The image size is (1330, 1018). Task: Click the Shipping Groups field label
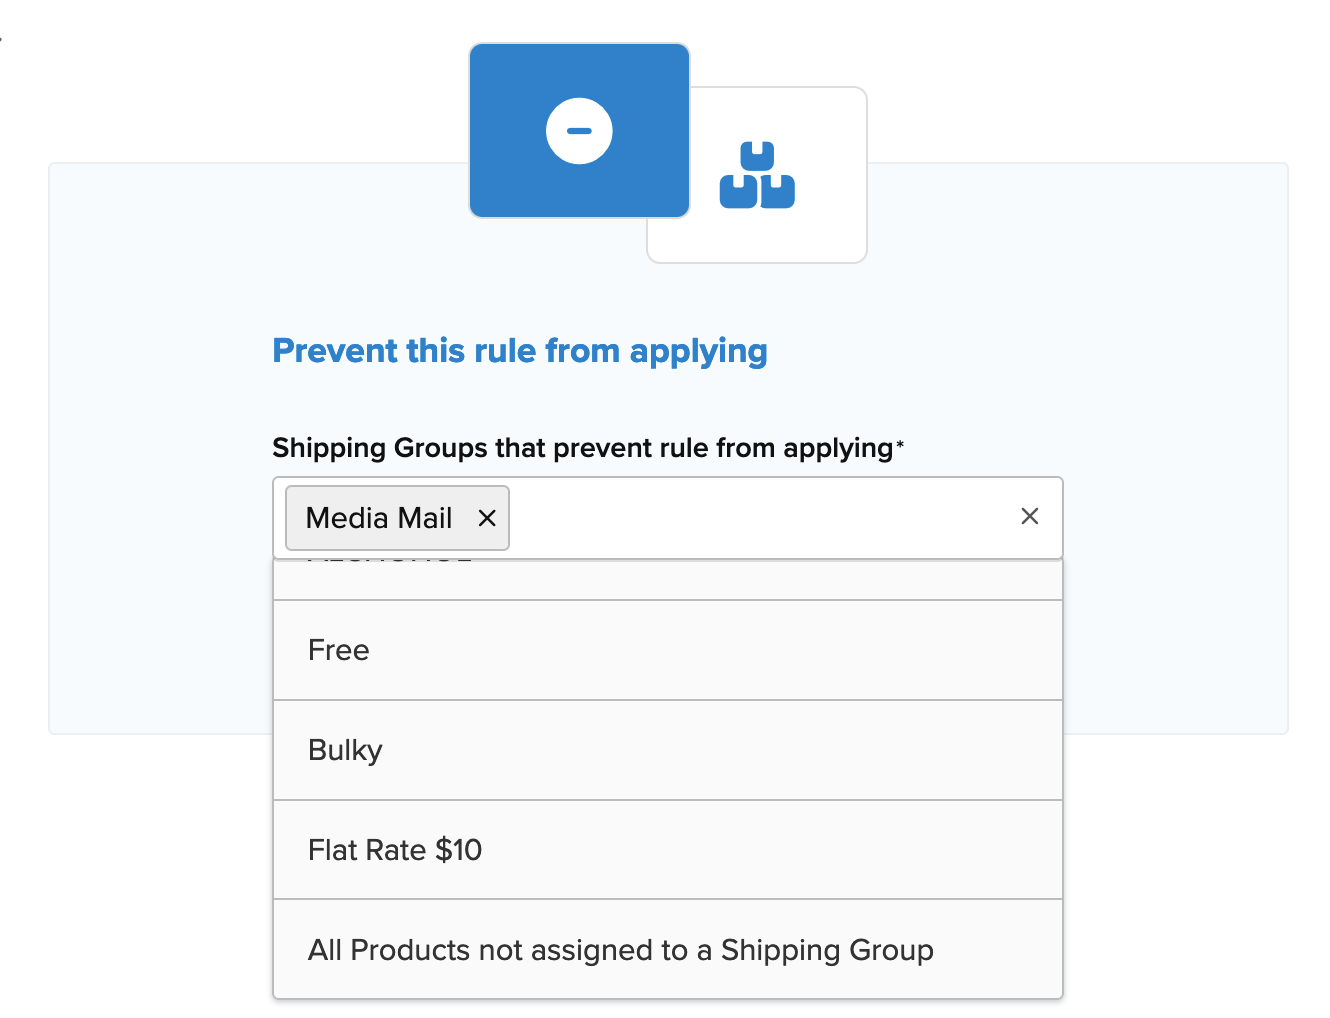click(x=581, y=448)
